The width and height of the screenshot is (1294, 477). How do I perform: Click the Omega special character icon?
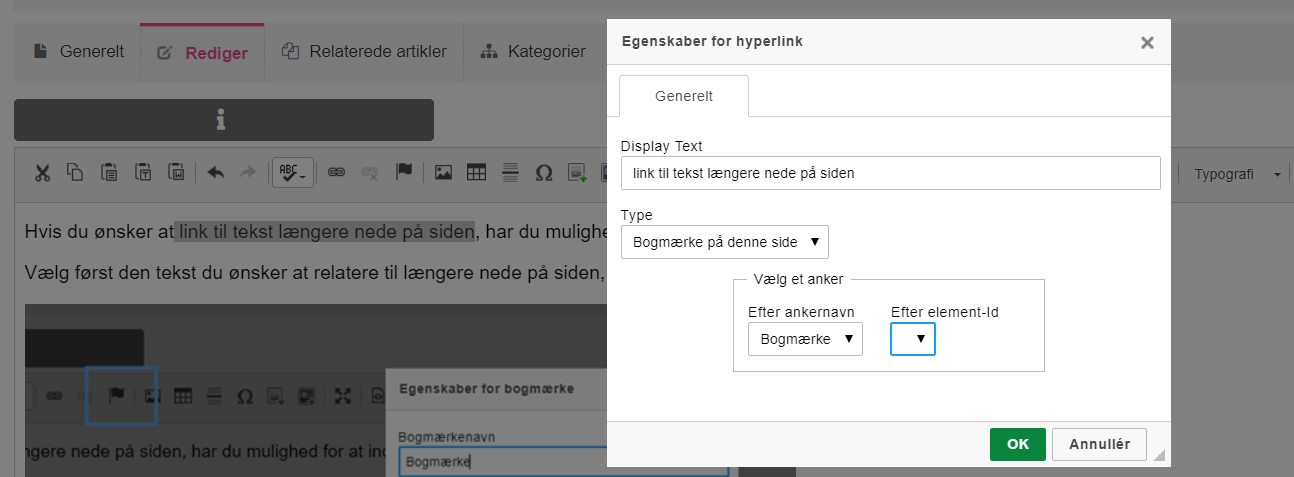tap(544, 172)
